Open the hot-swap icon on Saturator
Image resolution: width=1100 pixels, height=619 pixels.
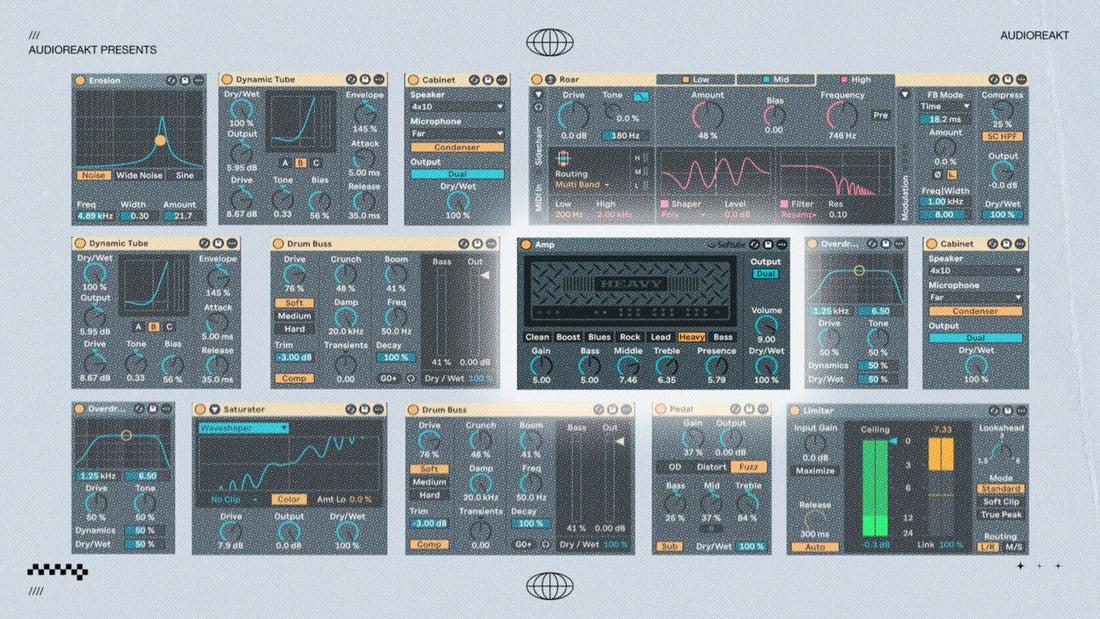pos(349,410)
